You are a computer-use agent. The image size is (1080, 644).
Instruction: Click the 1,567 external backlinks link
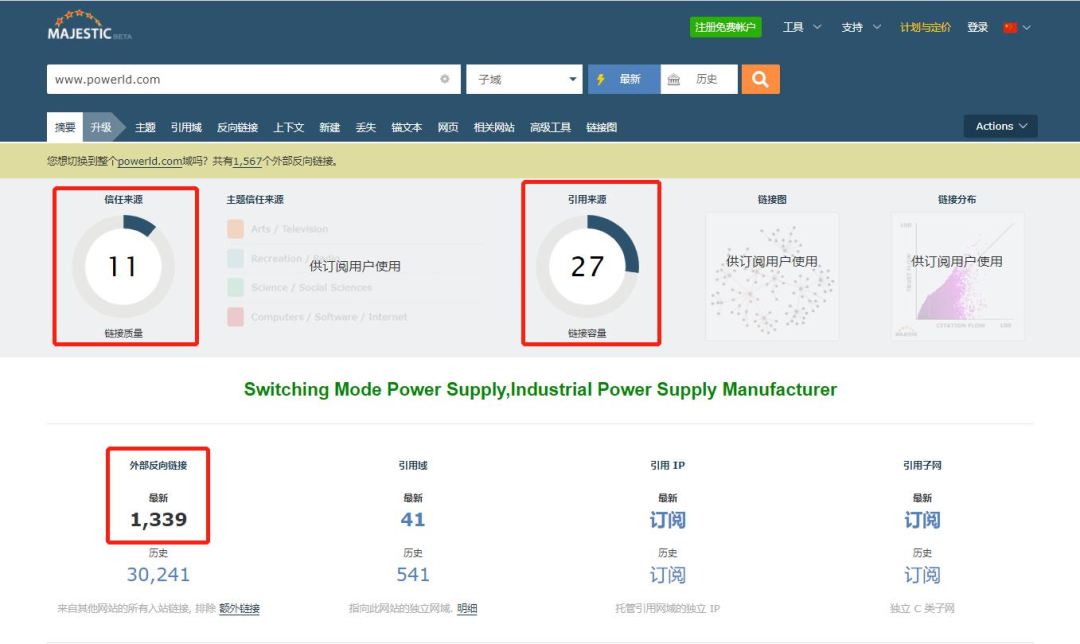click(247, 161)
